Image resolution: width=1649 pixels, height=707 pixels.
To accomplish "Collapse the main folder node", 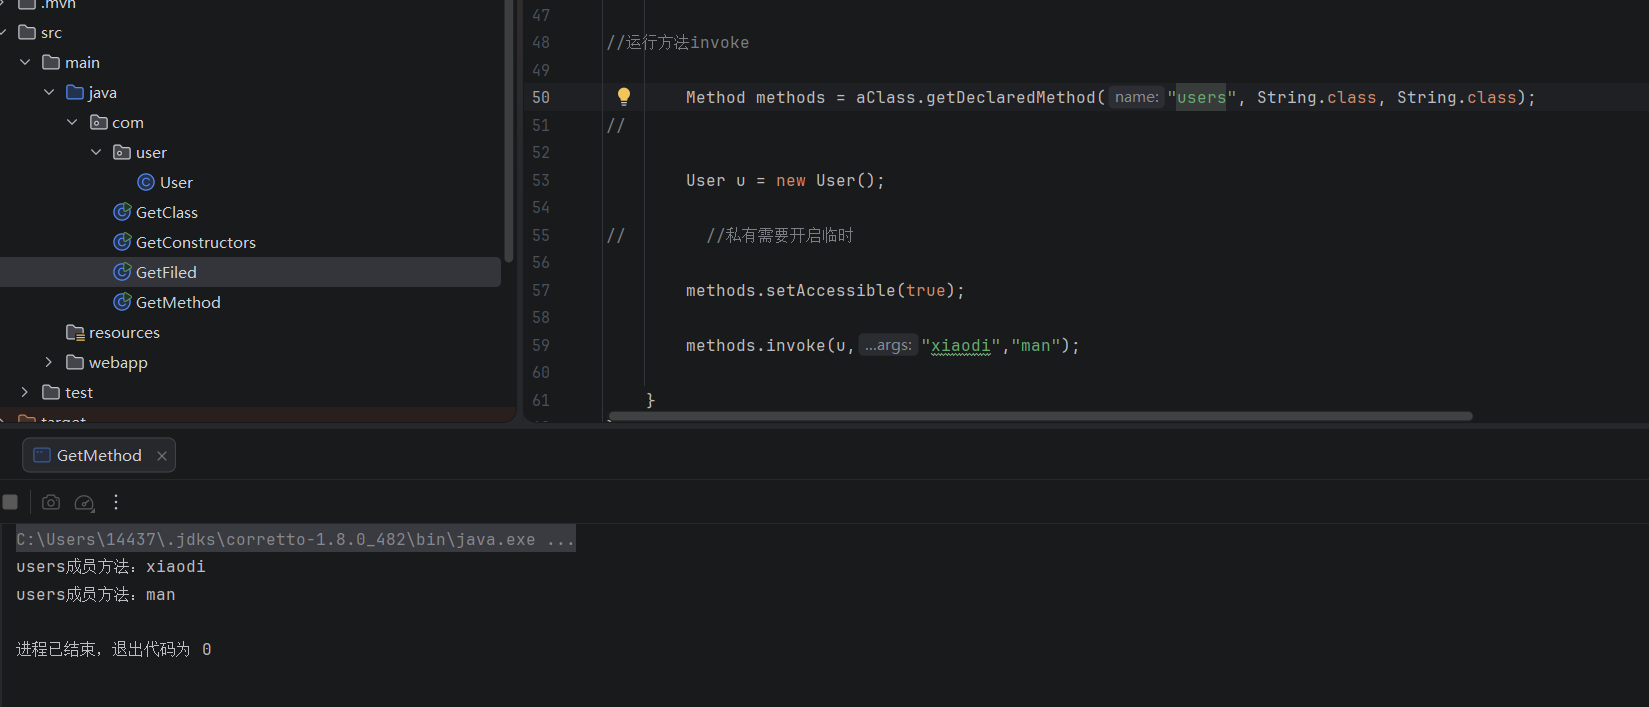I will point(25,62).
